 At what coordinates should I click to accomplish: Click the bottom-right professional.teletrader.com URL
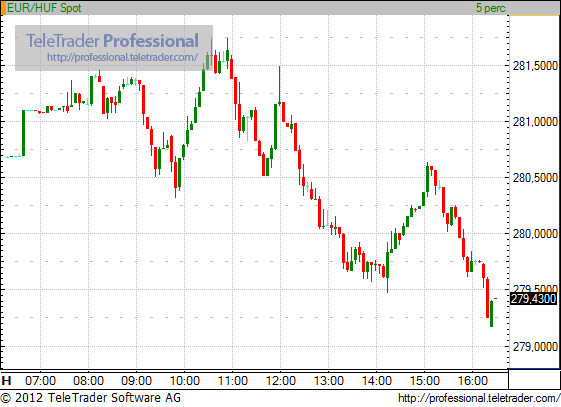coord(479,398)
